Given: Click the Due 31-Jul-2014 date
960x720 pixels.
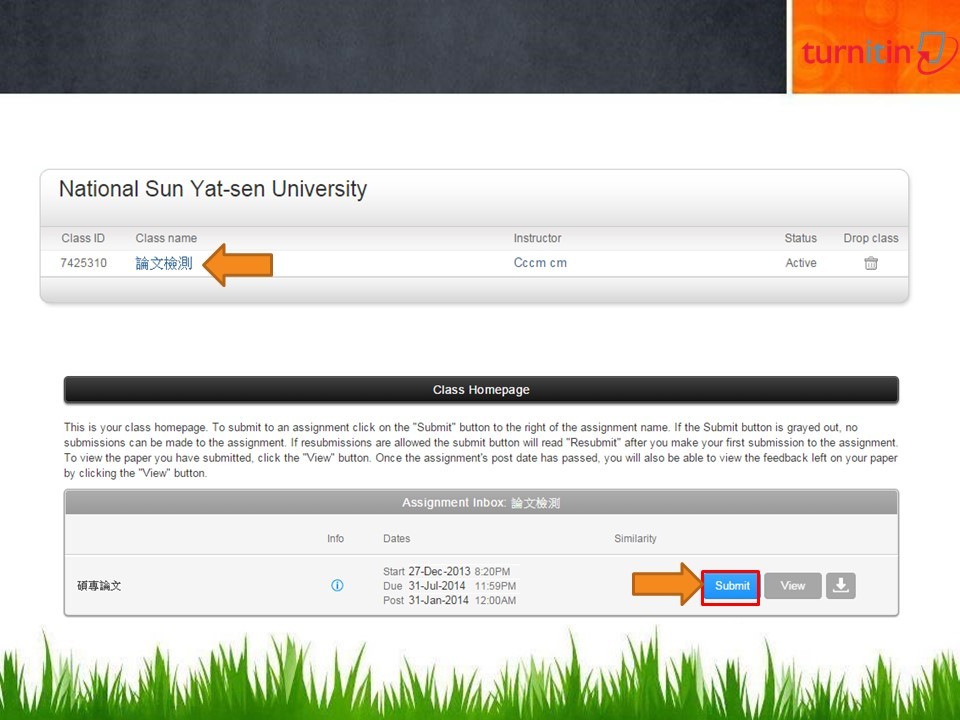Looking at the screenshot, I should point(449,586).
